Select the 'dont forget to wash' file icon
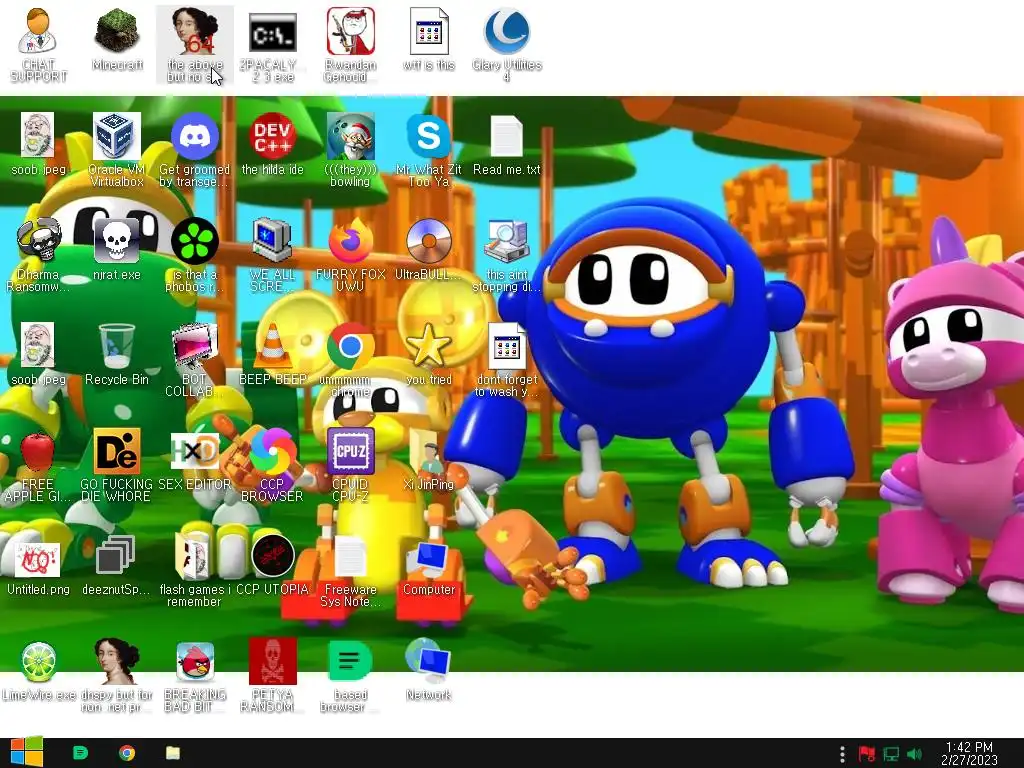The image size is (1024, 768). 506,346
